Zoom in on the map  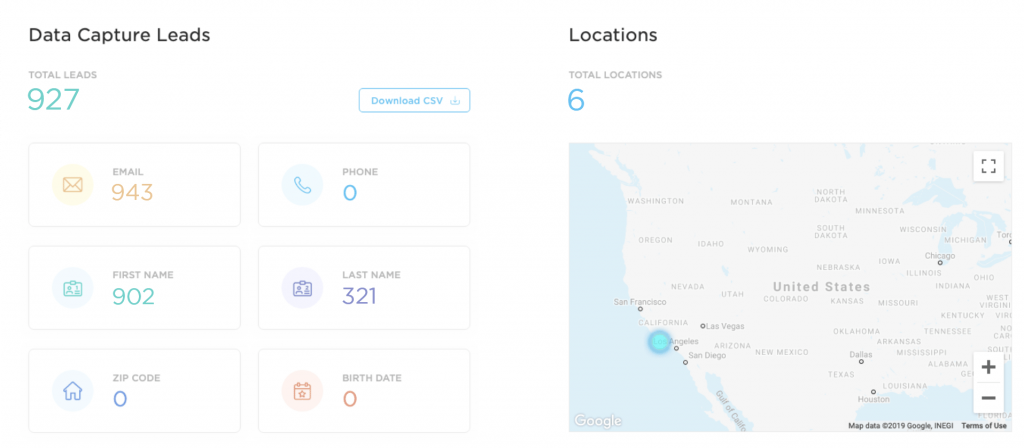988,368
